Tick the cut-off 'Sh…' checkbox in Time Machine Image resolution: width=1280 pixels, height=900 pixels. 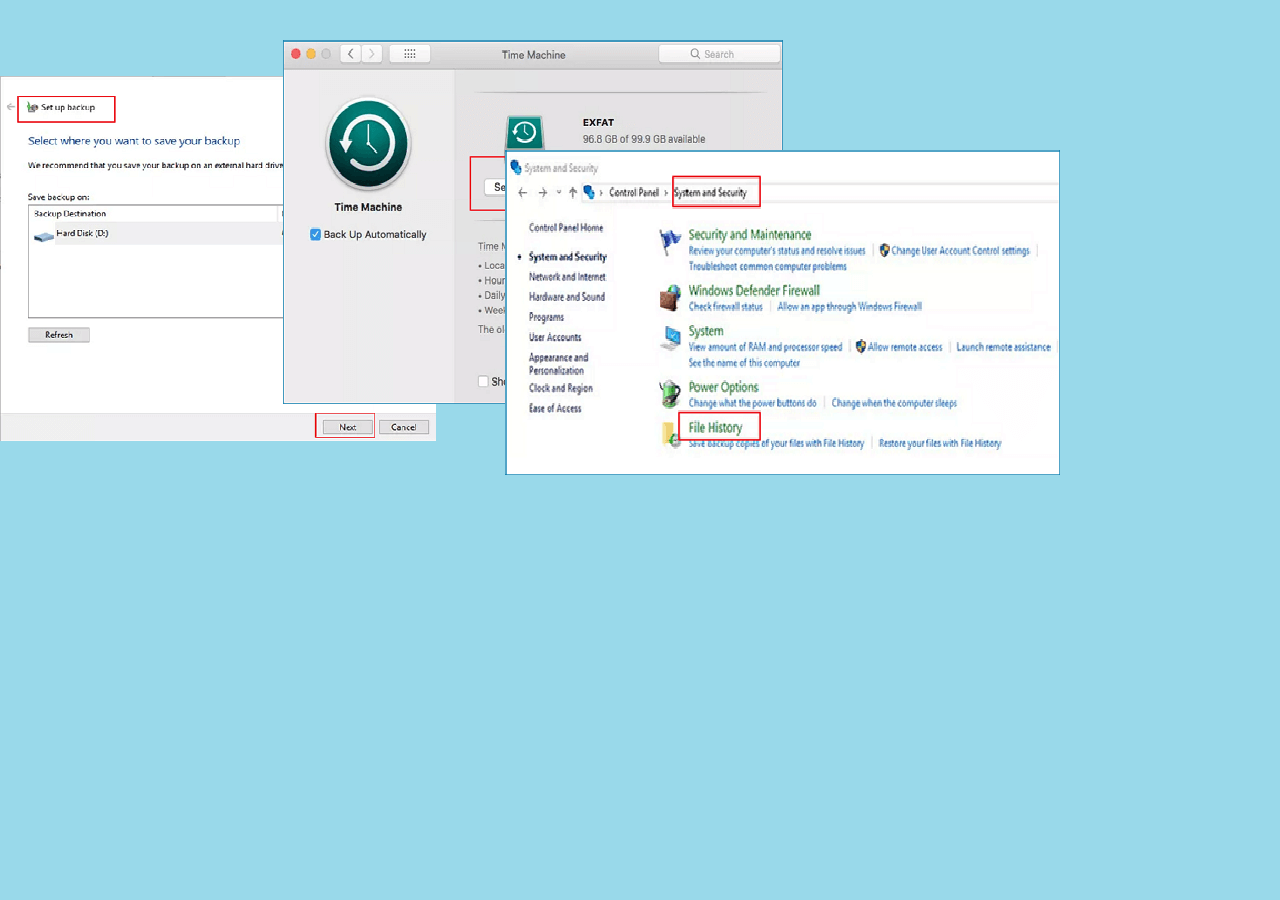click(483, 381)
